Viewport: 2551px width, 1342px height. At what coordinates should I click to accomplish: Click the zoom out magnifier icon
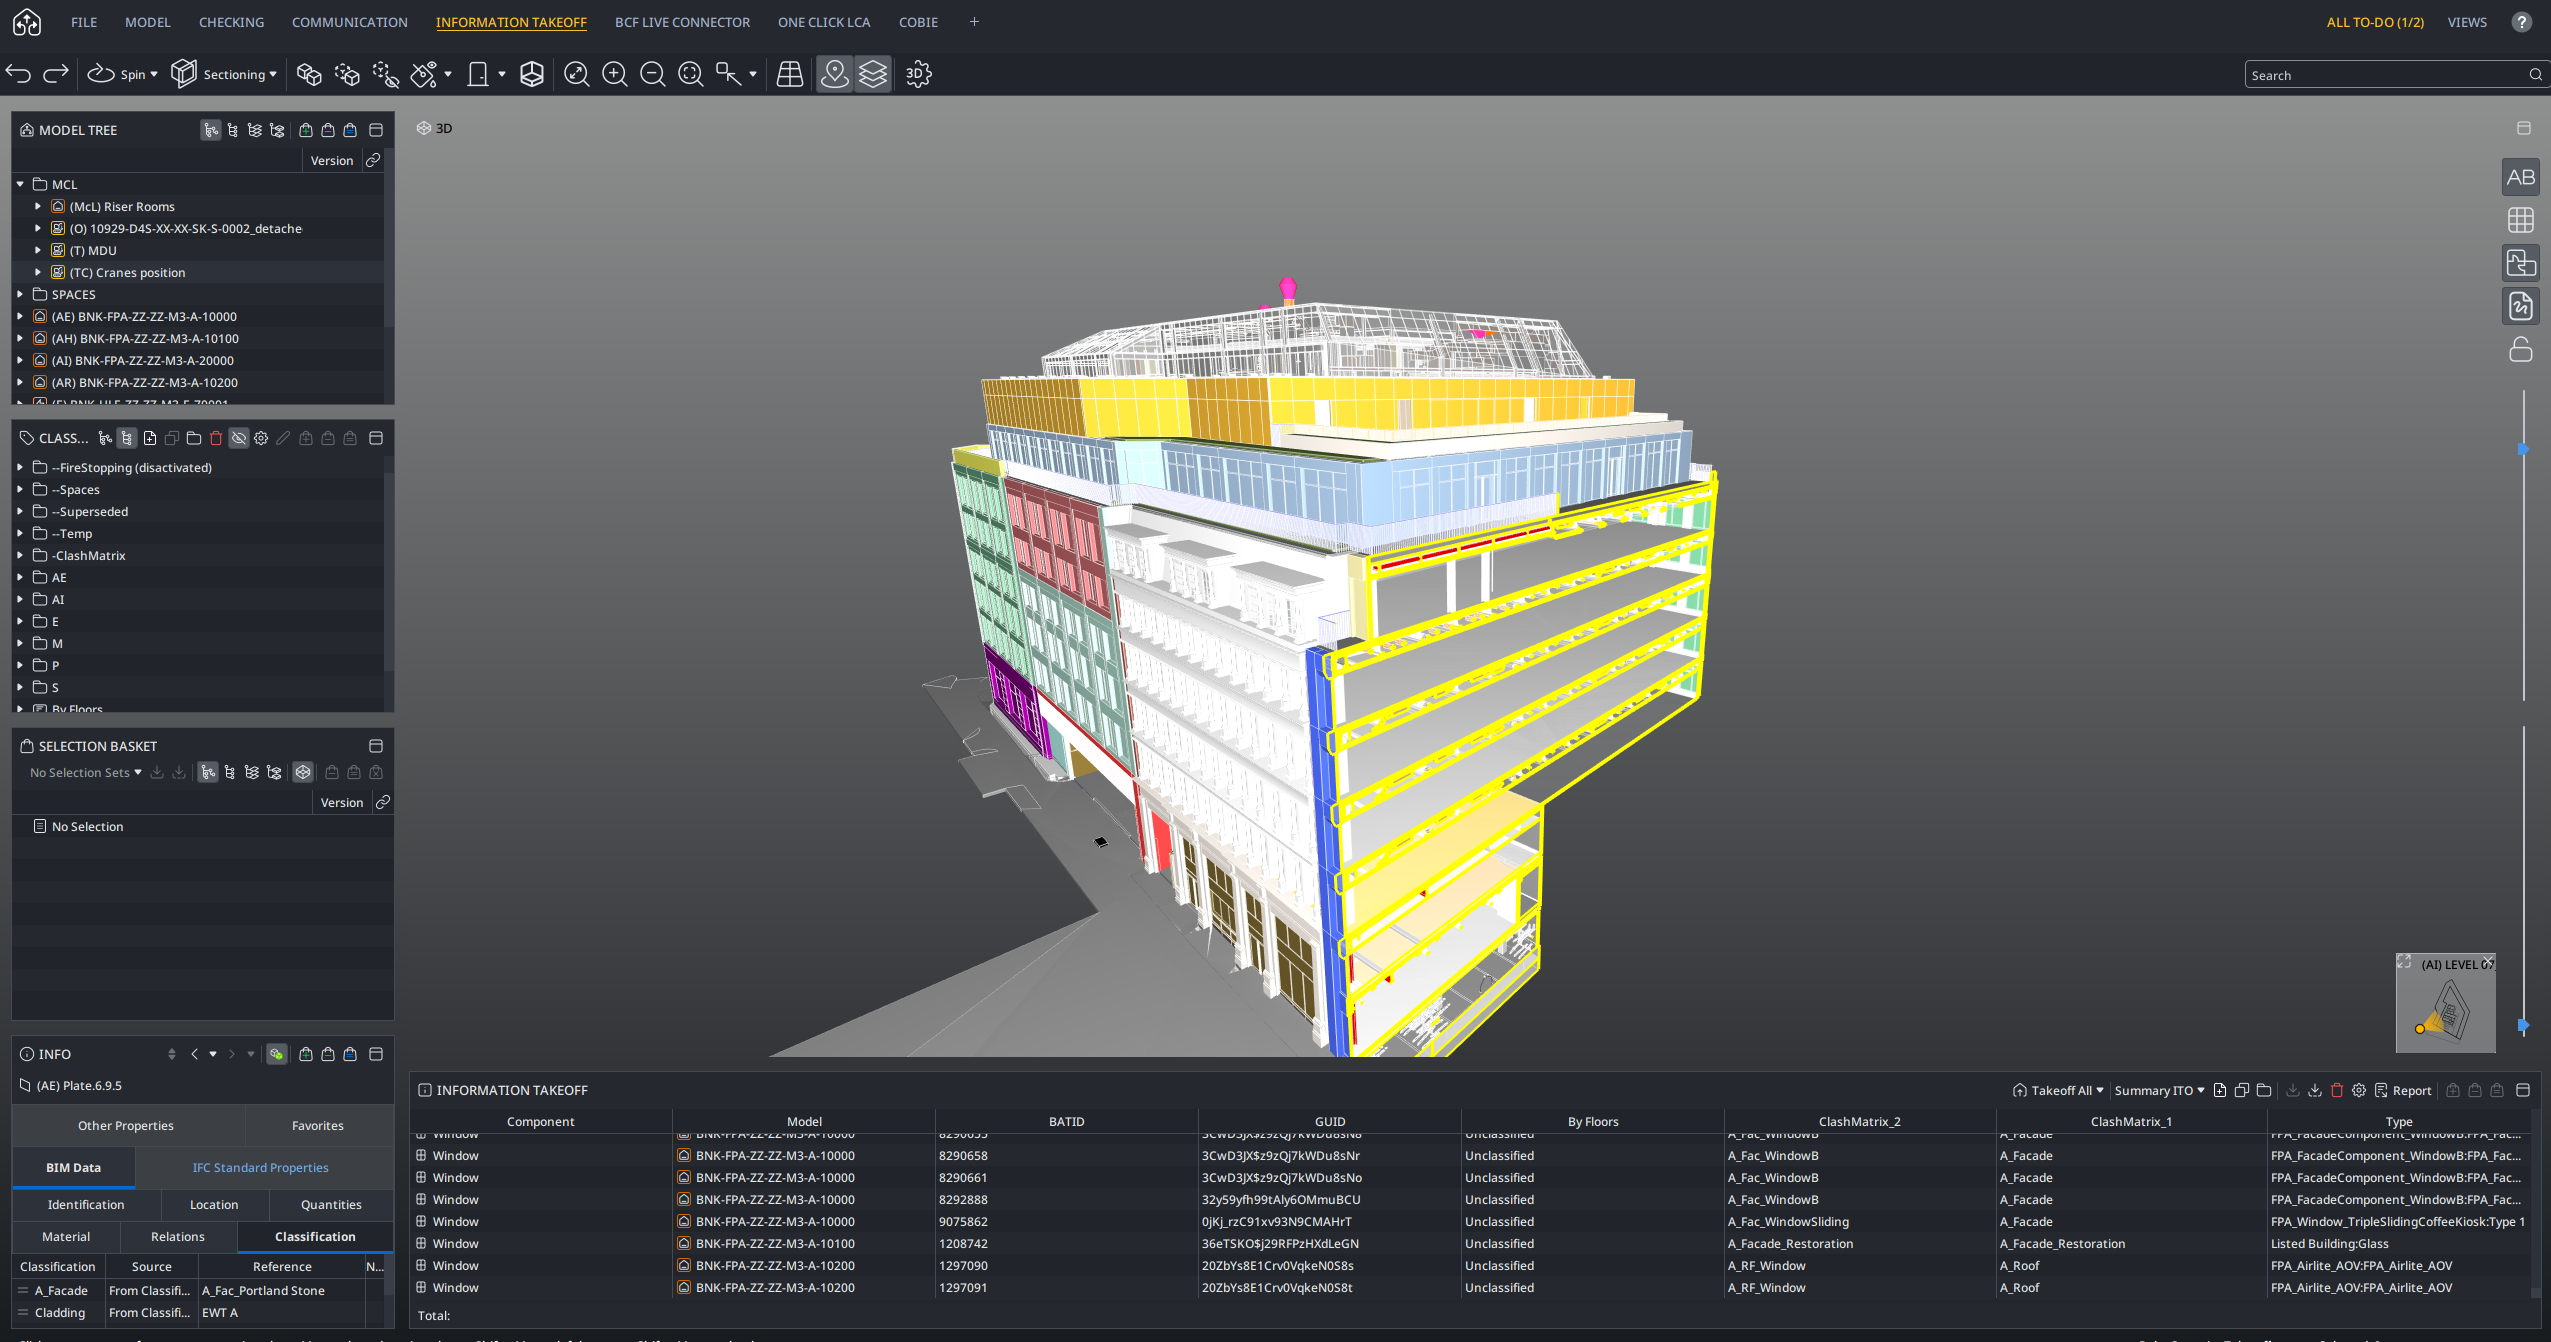pos(652,74)
